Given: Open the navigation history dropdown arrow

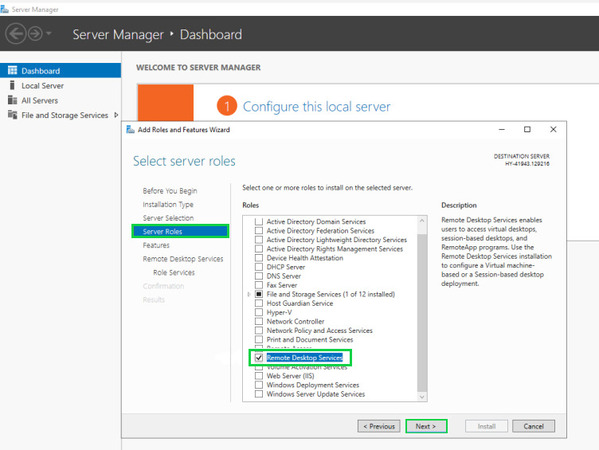Looking at the screenshot, I should [49, 34].
